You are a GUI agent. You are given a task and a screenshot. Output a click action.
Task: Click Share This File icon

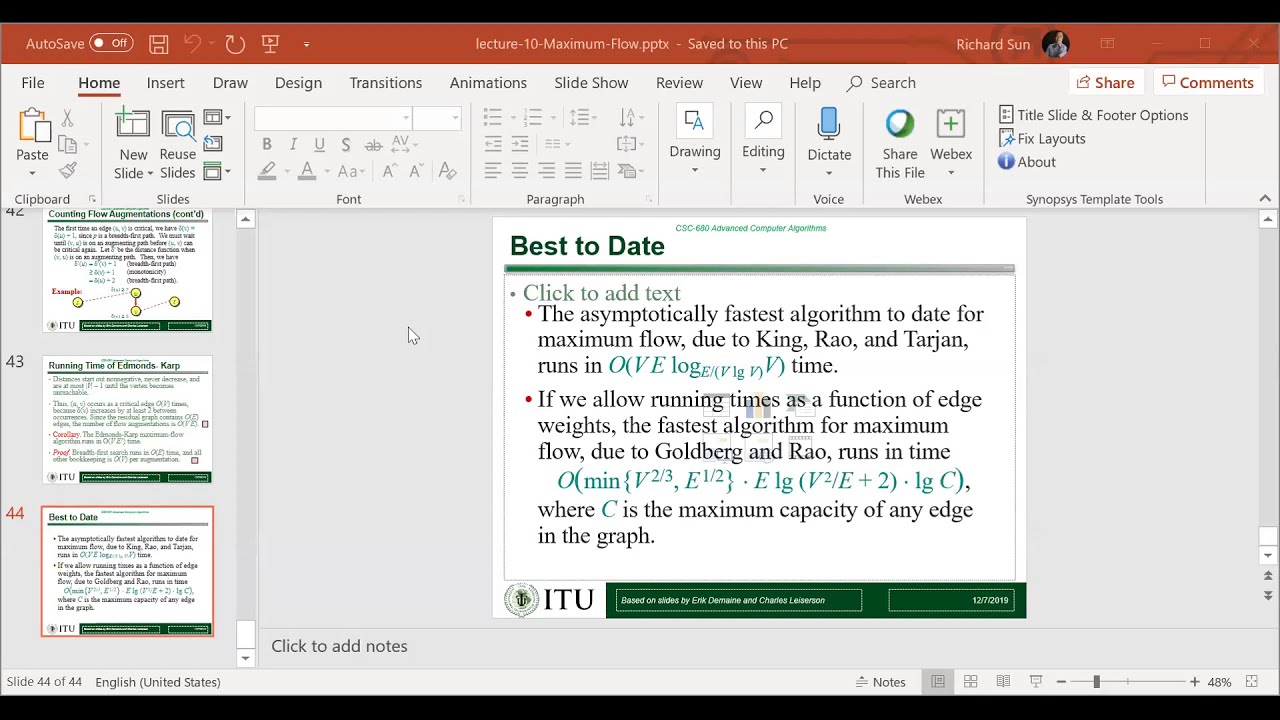pos(900,124)
